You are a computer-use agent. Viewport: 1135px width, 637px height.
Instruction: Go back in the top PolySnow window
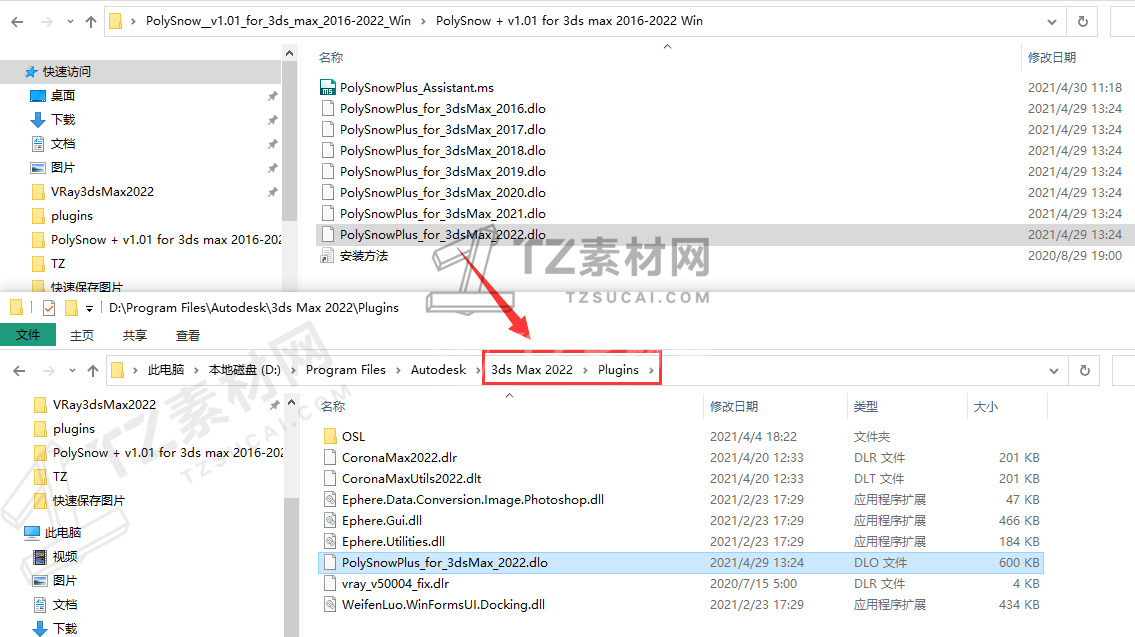17,22
